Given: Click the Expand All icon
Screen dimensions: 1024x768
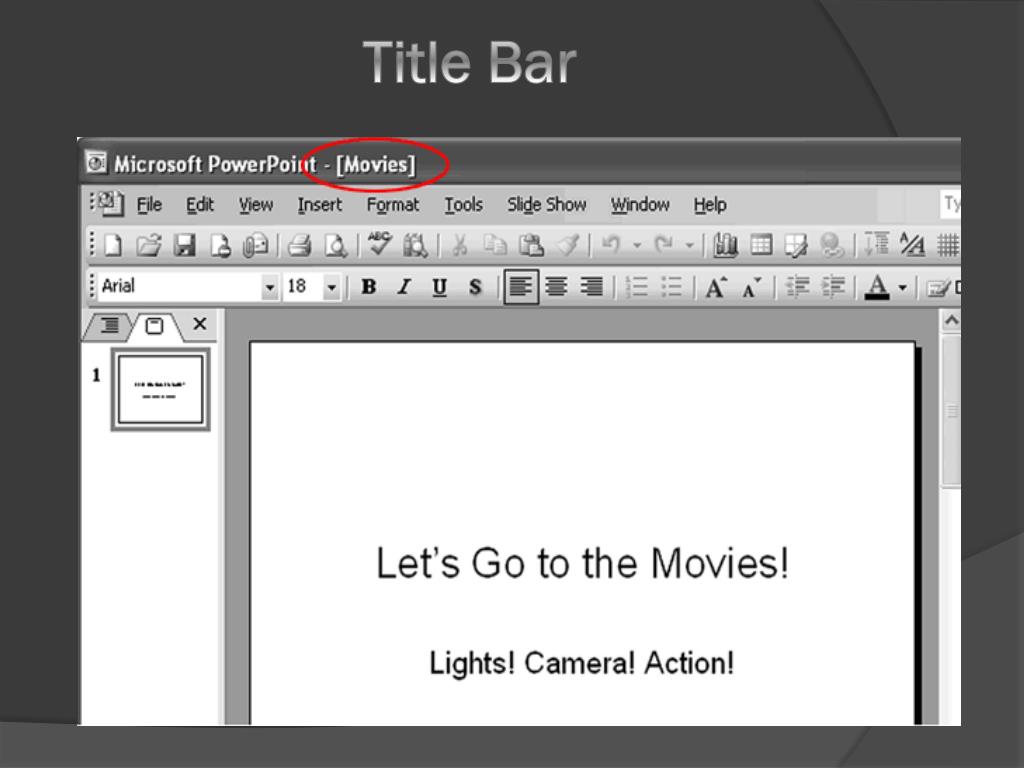Looking at the screenshot, I should pyautogui.click(x=876, y=245).
